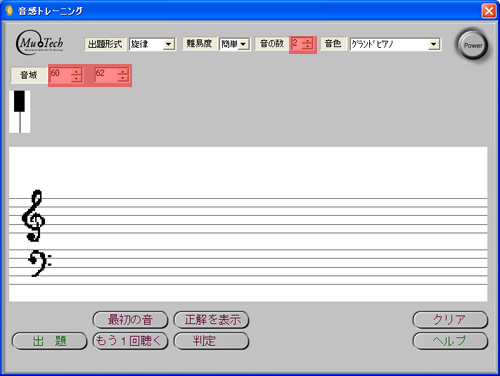The height and width of the screenshot is (376, 500).
Task: Decrease the 音の数 value with down arrow
Action: [308, 46]
